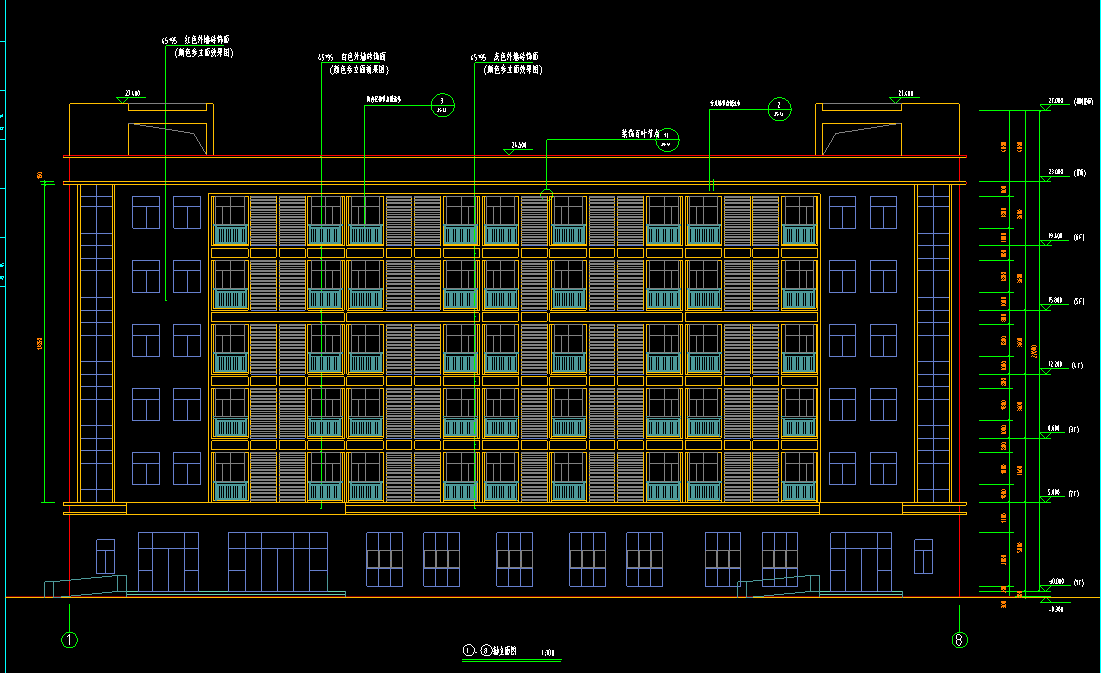Select detail callout circle numbered 3

[442, 103]
